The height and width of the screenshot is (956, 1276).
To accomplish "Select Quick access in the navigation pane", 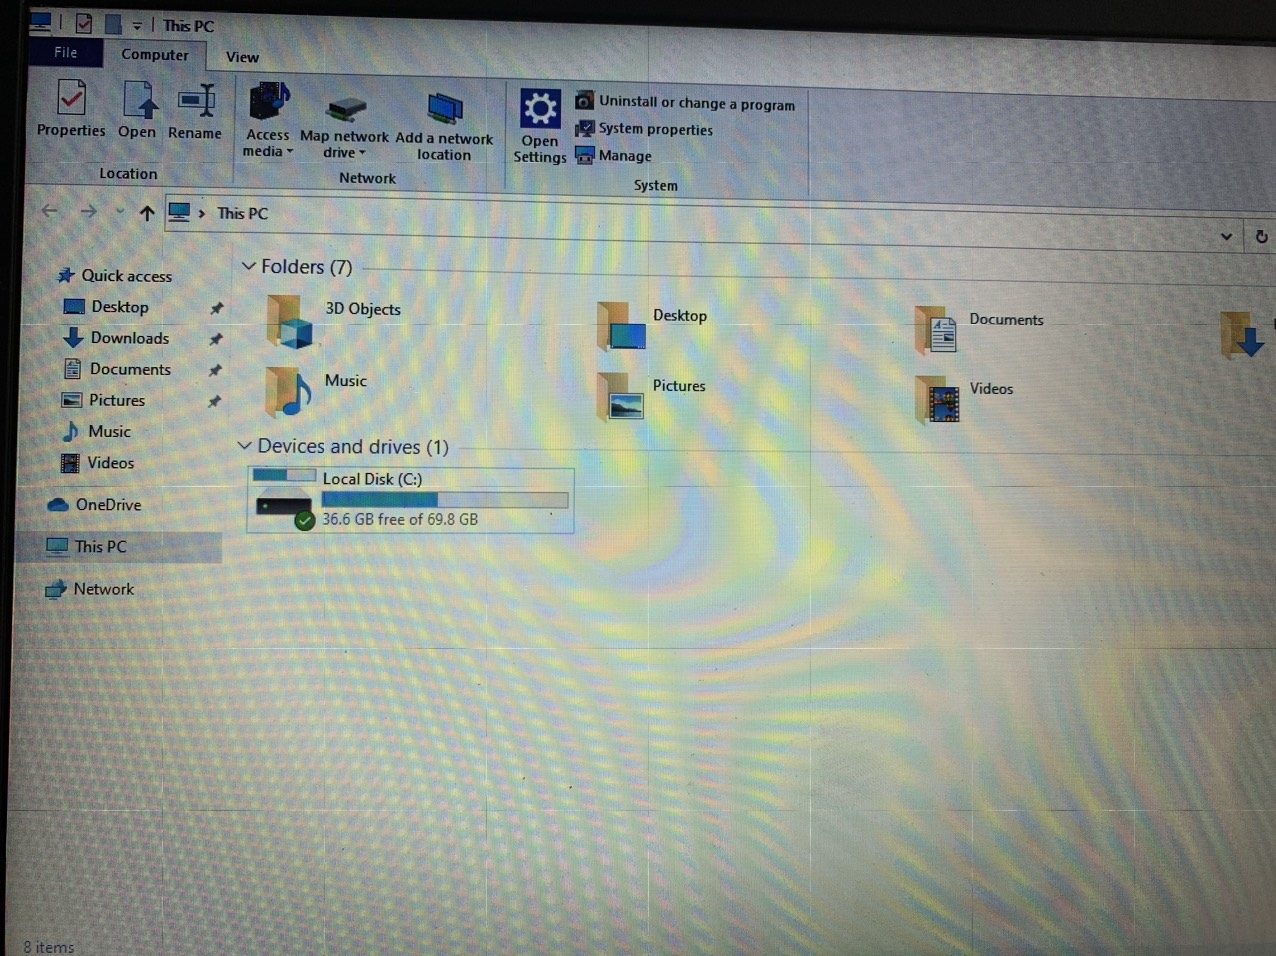I will click(114, 275).
